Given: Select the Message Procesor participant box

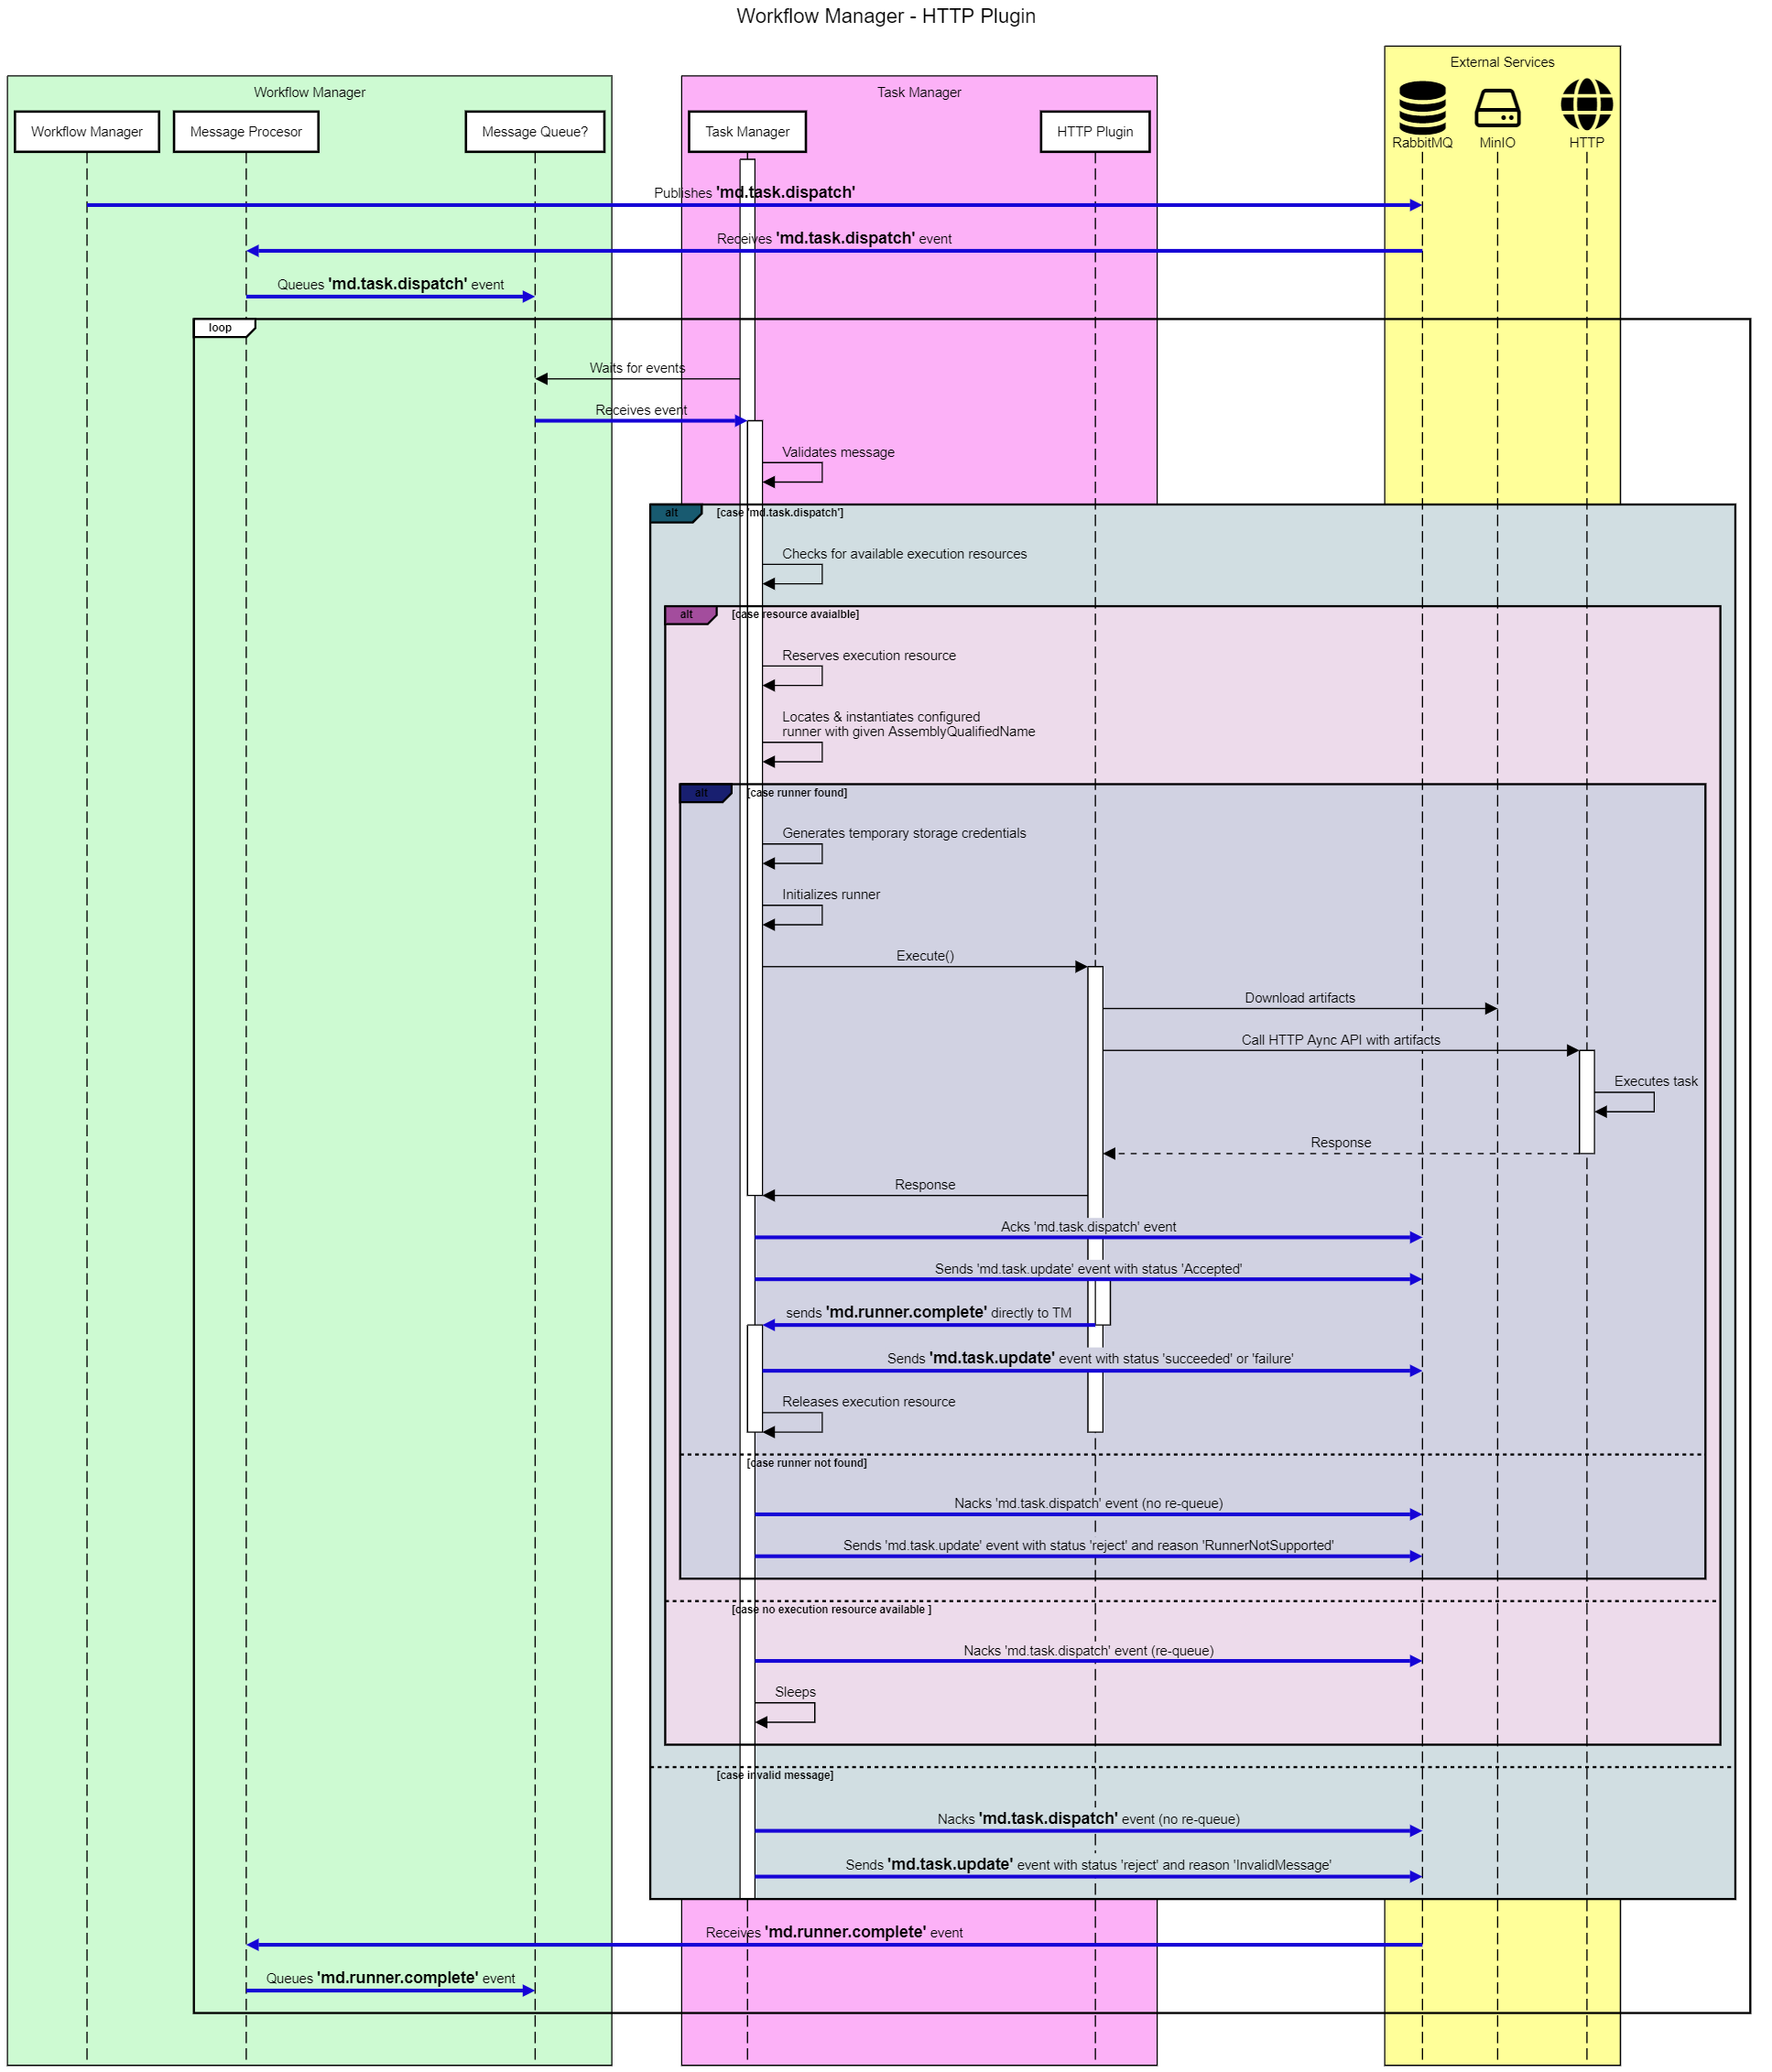Looking at the screenshot, I should (x=245, y=131).
